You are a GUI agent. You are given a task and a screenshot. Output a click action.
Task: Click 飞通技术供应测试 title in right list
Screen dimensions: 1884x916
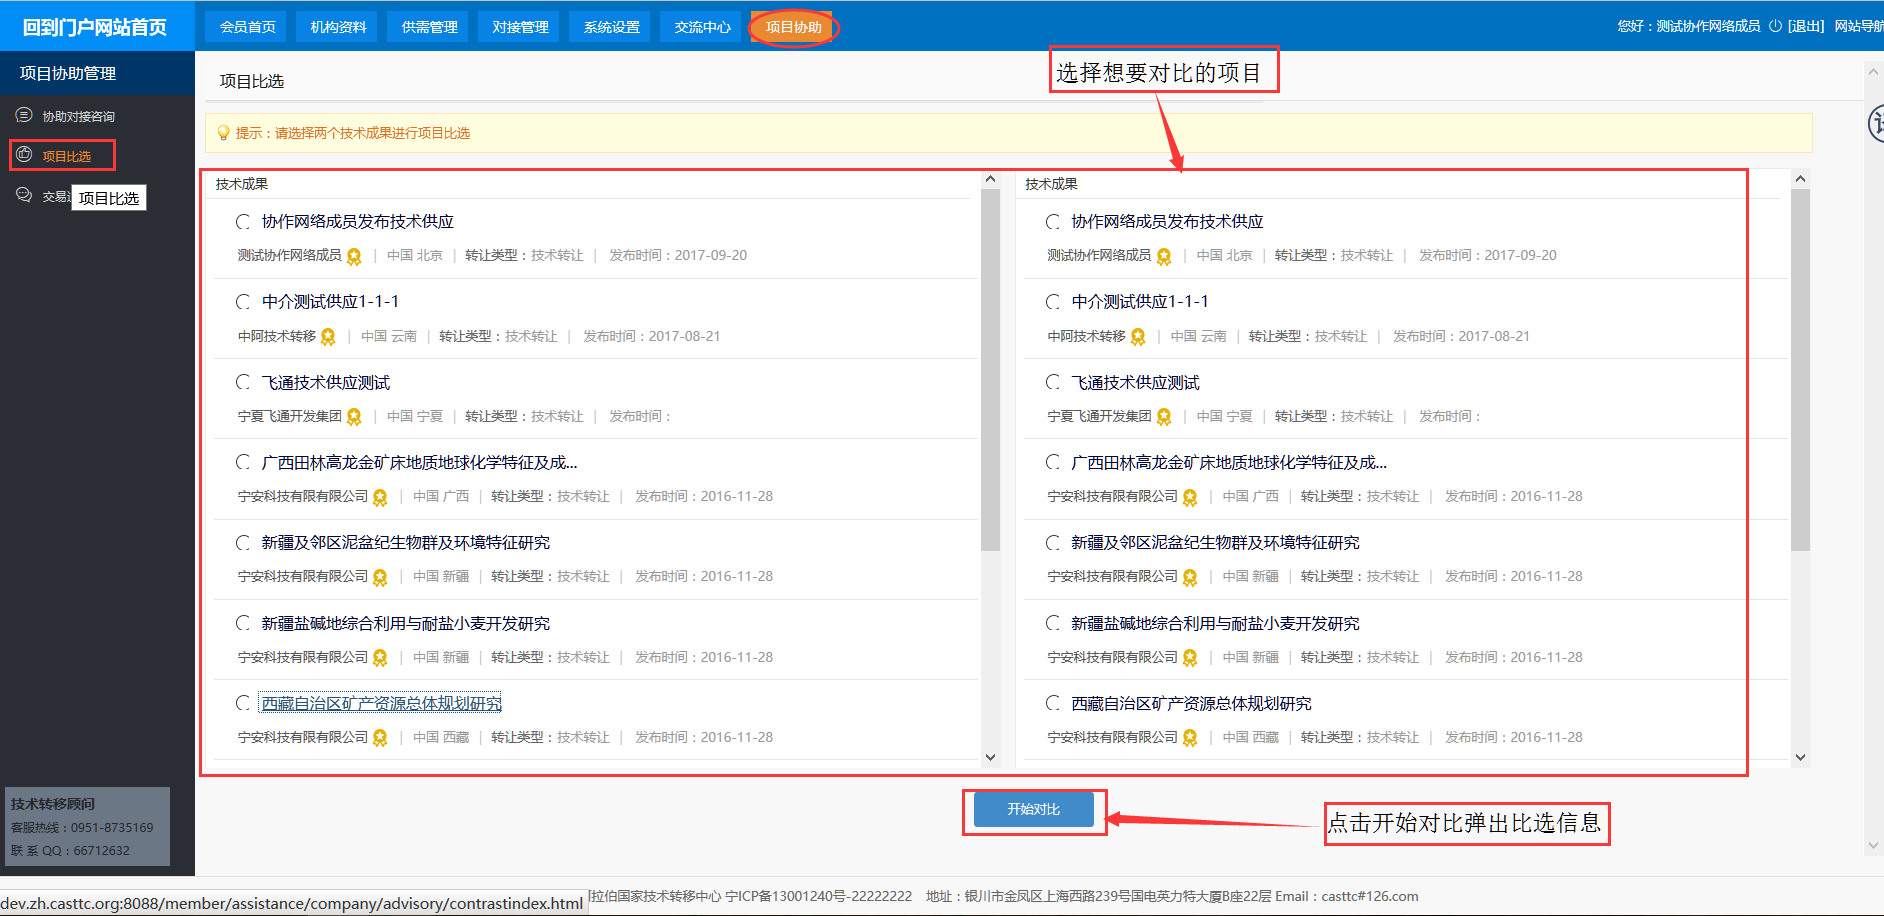coord(1135,382)
